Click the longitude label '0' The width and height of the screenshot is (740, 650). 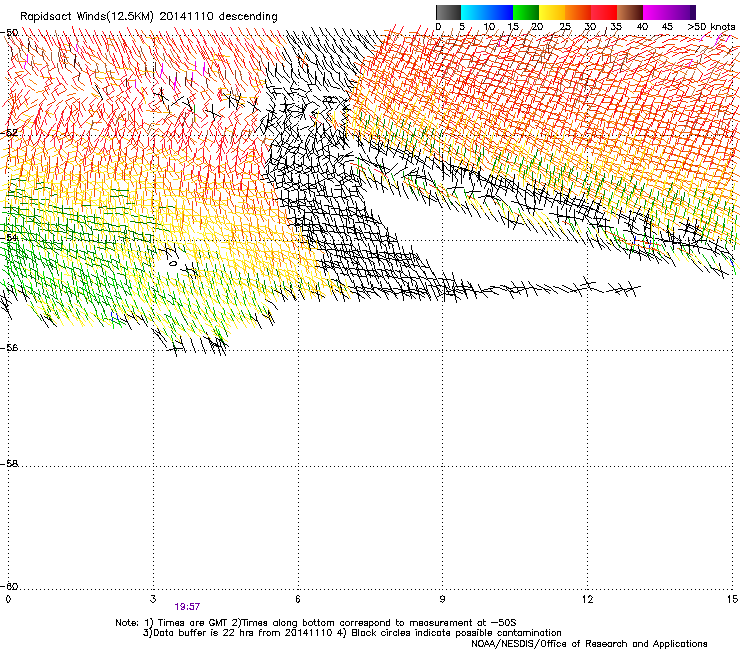click(x=8, y=599)
